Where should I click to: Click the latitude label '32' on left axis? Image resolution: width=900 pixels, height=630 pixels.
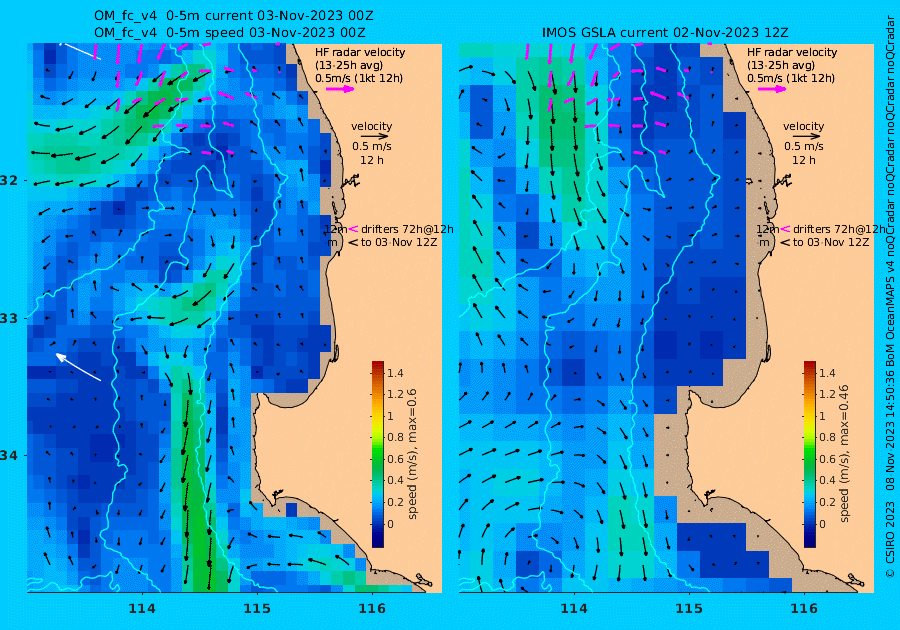pyautogui.click(x=9, y=181)
